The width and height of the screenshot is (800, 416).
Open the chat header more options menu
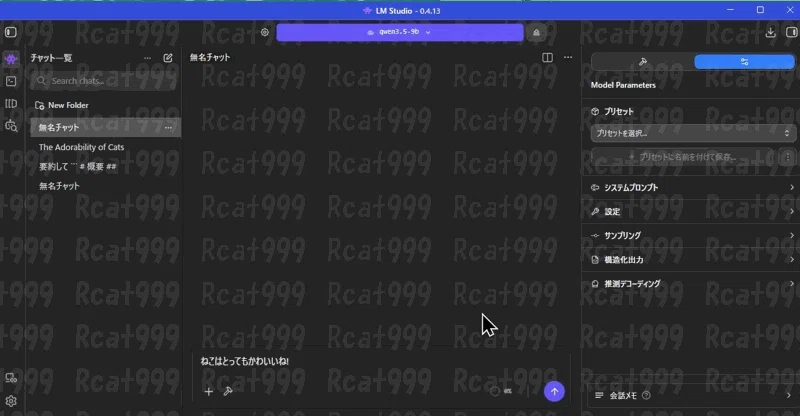568,57
